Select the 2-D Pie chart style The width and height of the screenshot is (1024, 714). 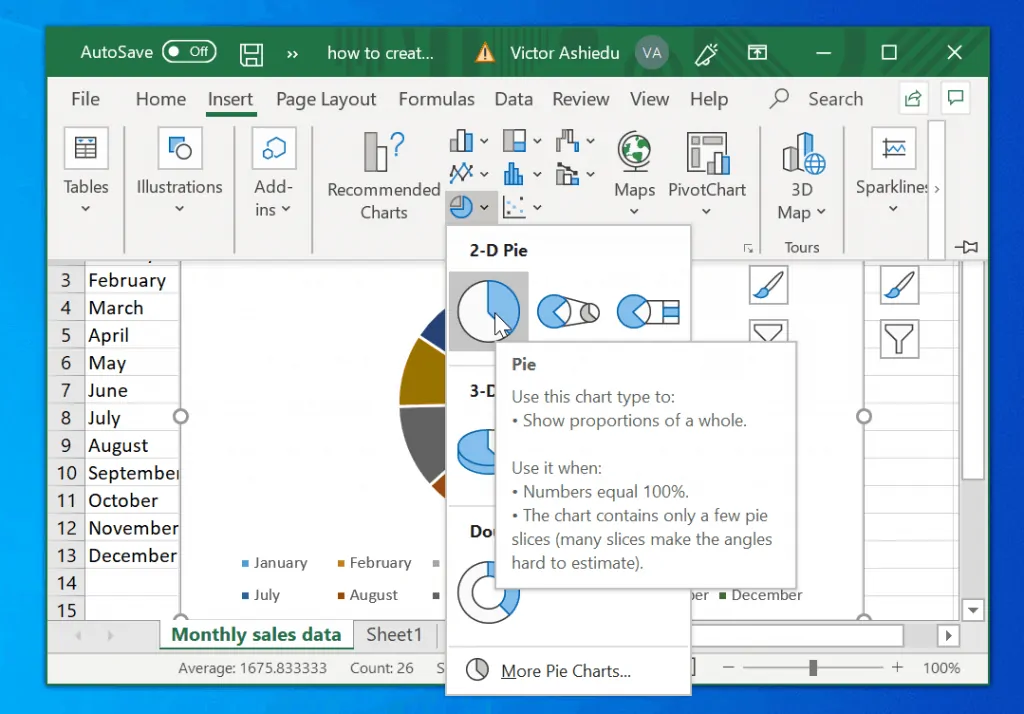[x=489, y=310]
